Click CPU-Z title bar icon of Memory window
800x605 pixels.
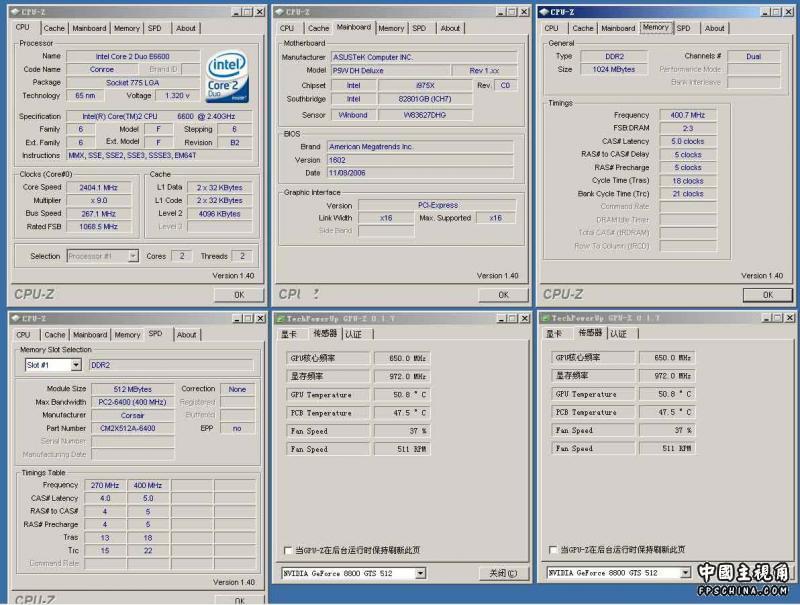(544, 12)
